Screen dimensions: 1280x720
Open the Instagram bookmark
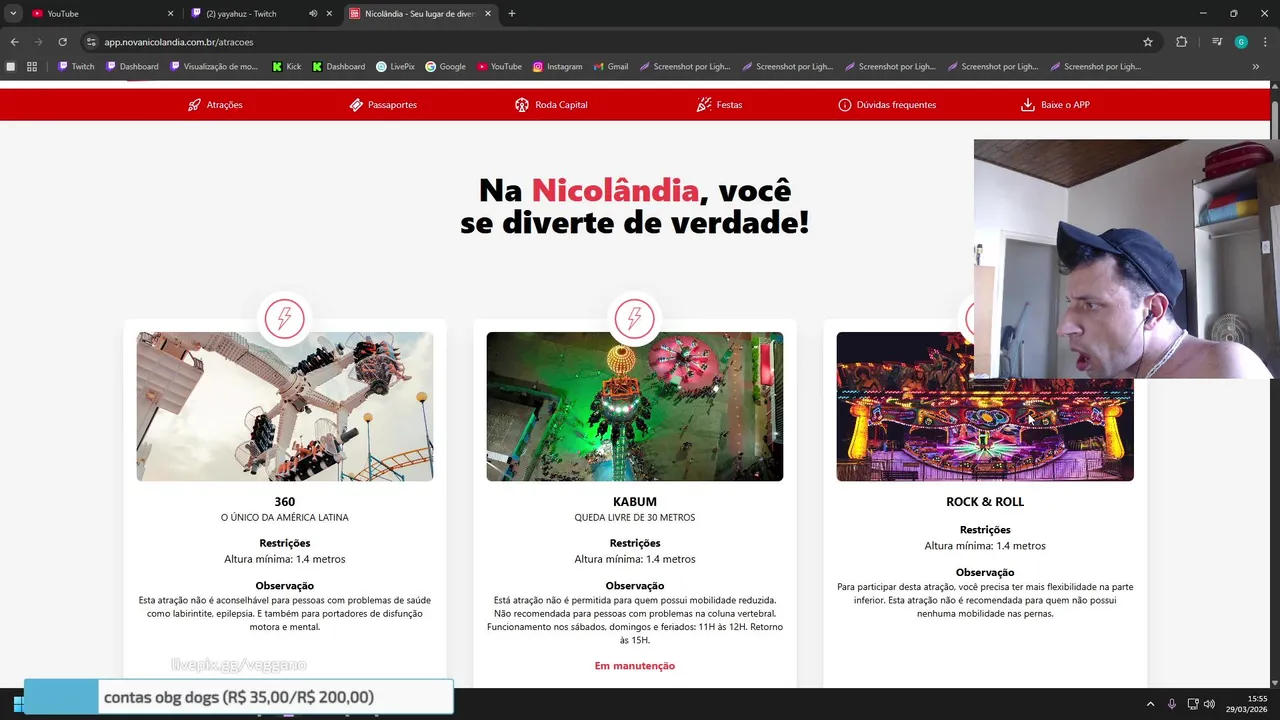click(x=557, y=67)
